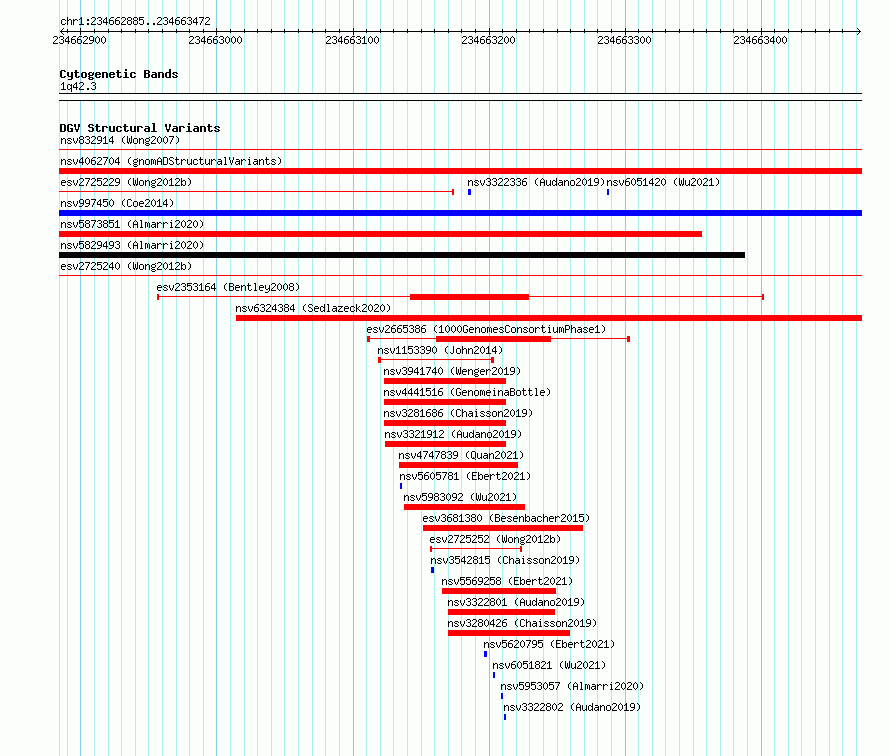Viewport: 890px width, 756px height.
Task: Click the blue nsv6051420 insertion marker
Action: (608, 192)
